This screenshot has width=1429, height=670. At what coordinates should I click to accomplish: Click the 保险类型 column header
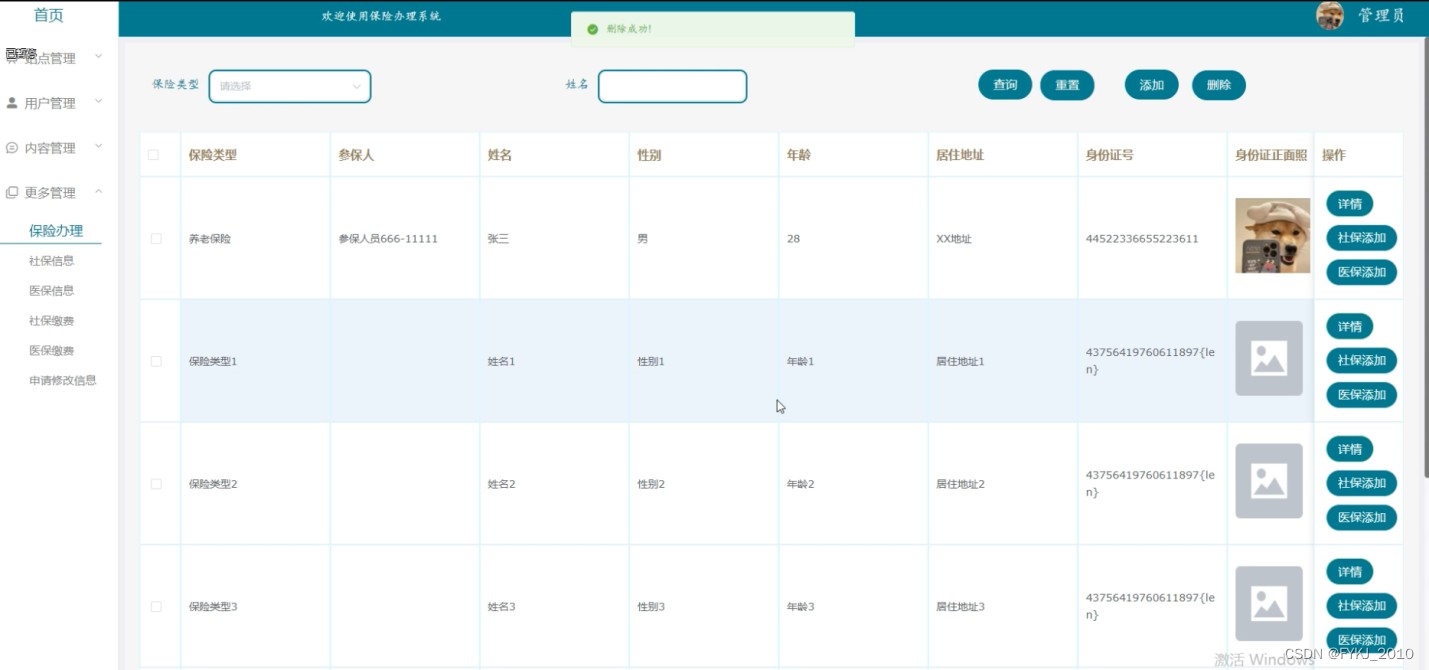(213, 155)
